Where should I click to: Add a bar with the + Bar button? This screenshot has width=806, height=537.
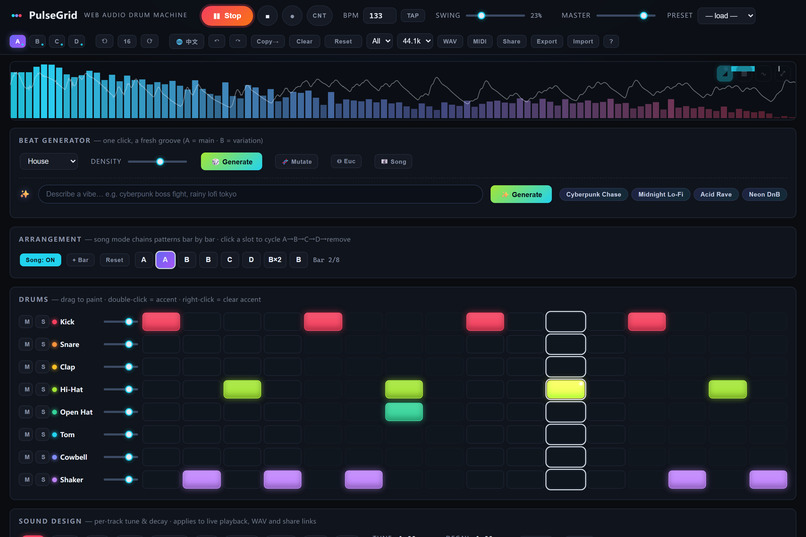click(x=80, y=260)
